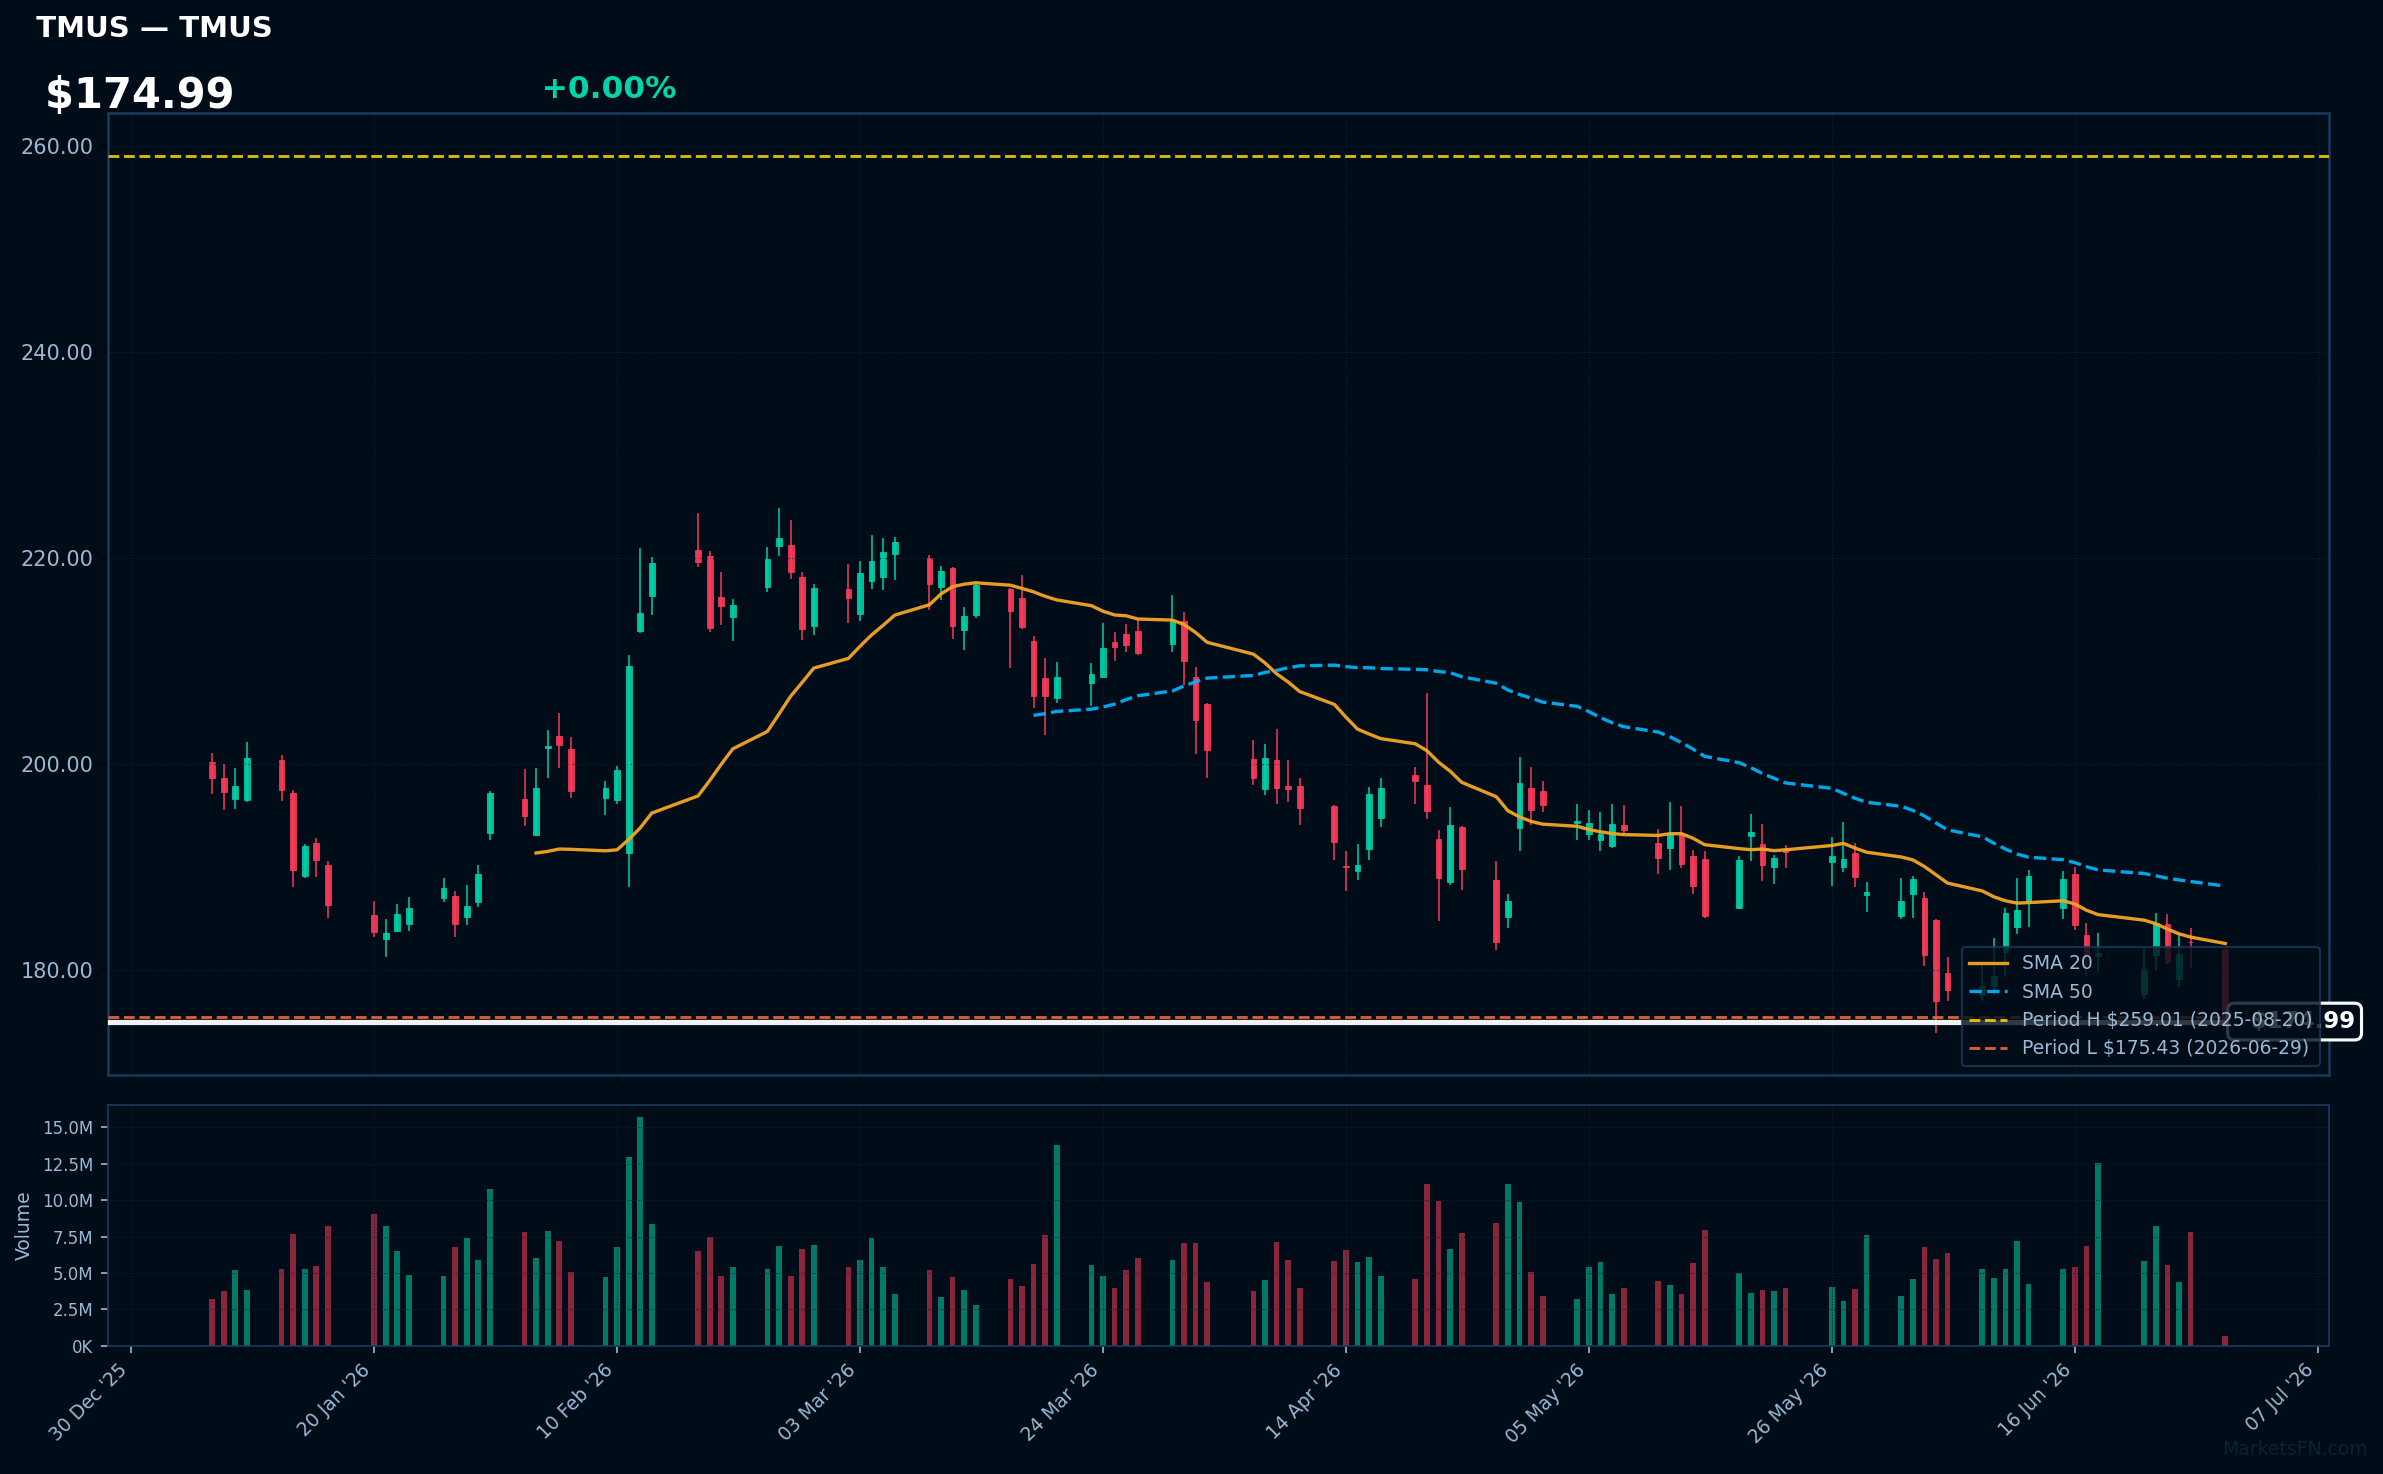
Task: Click the 07 Jul '26 date label
Action: coord(2279,1398)
